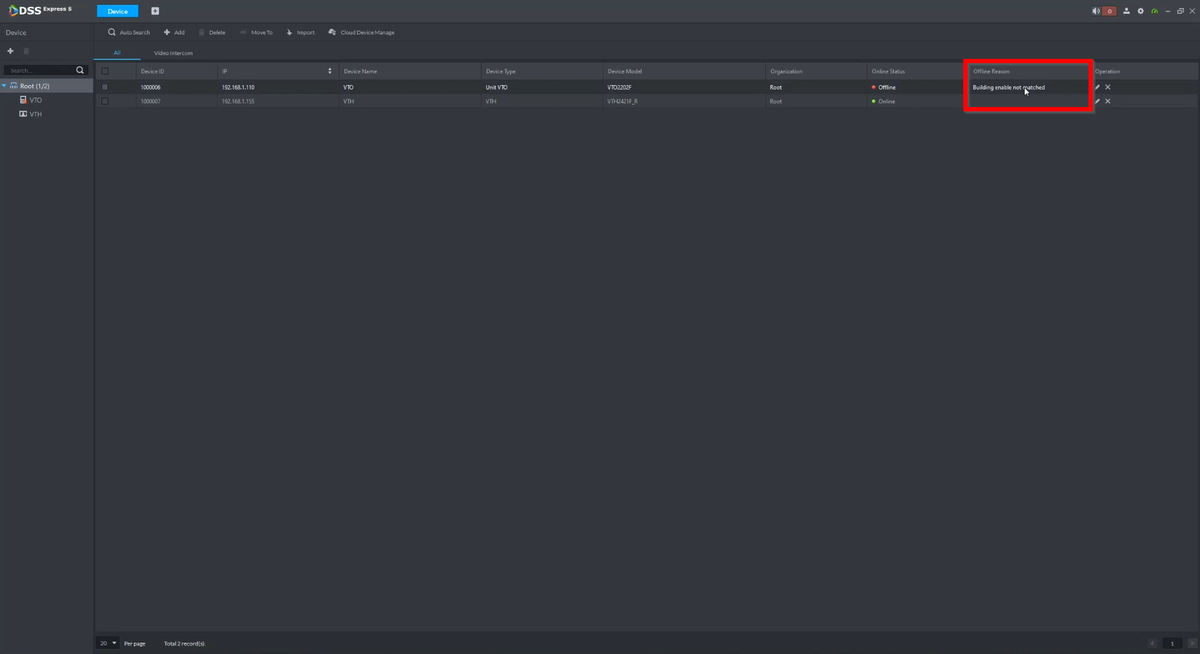Switch to the Video Intercom tab
This screenshot has height=654, width=1200.
173,52
